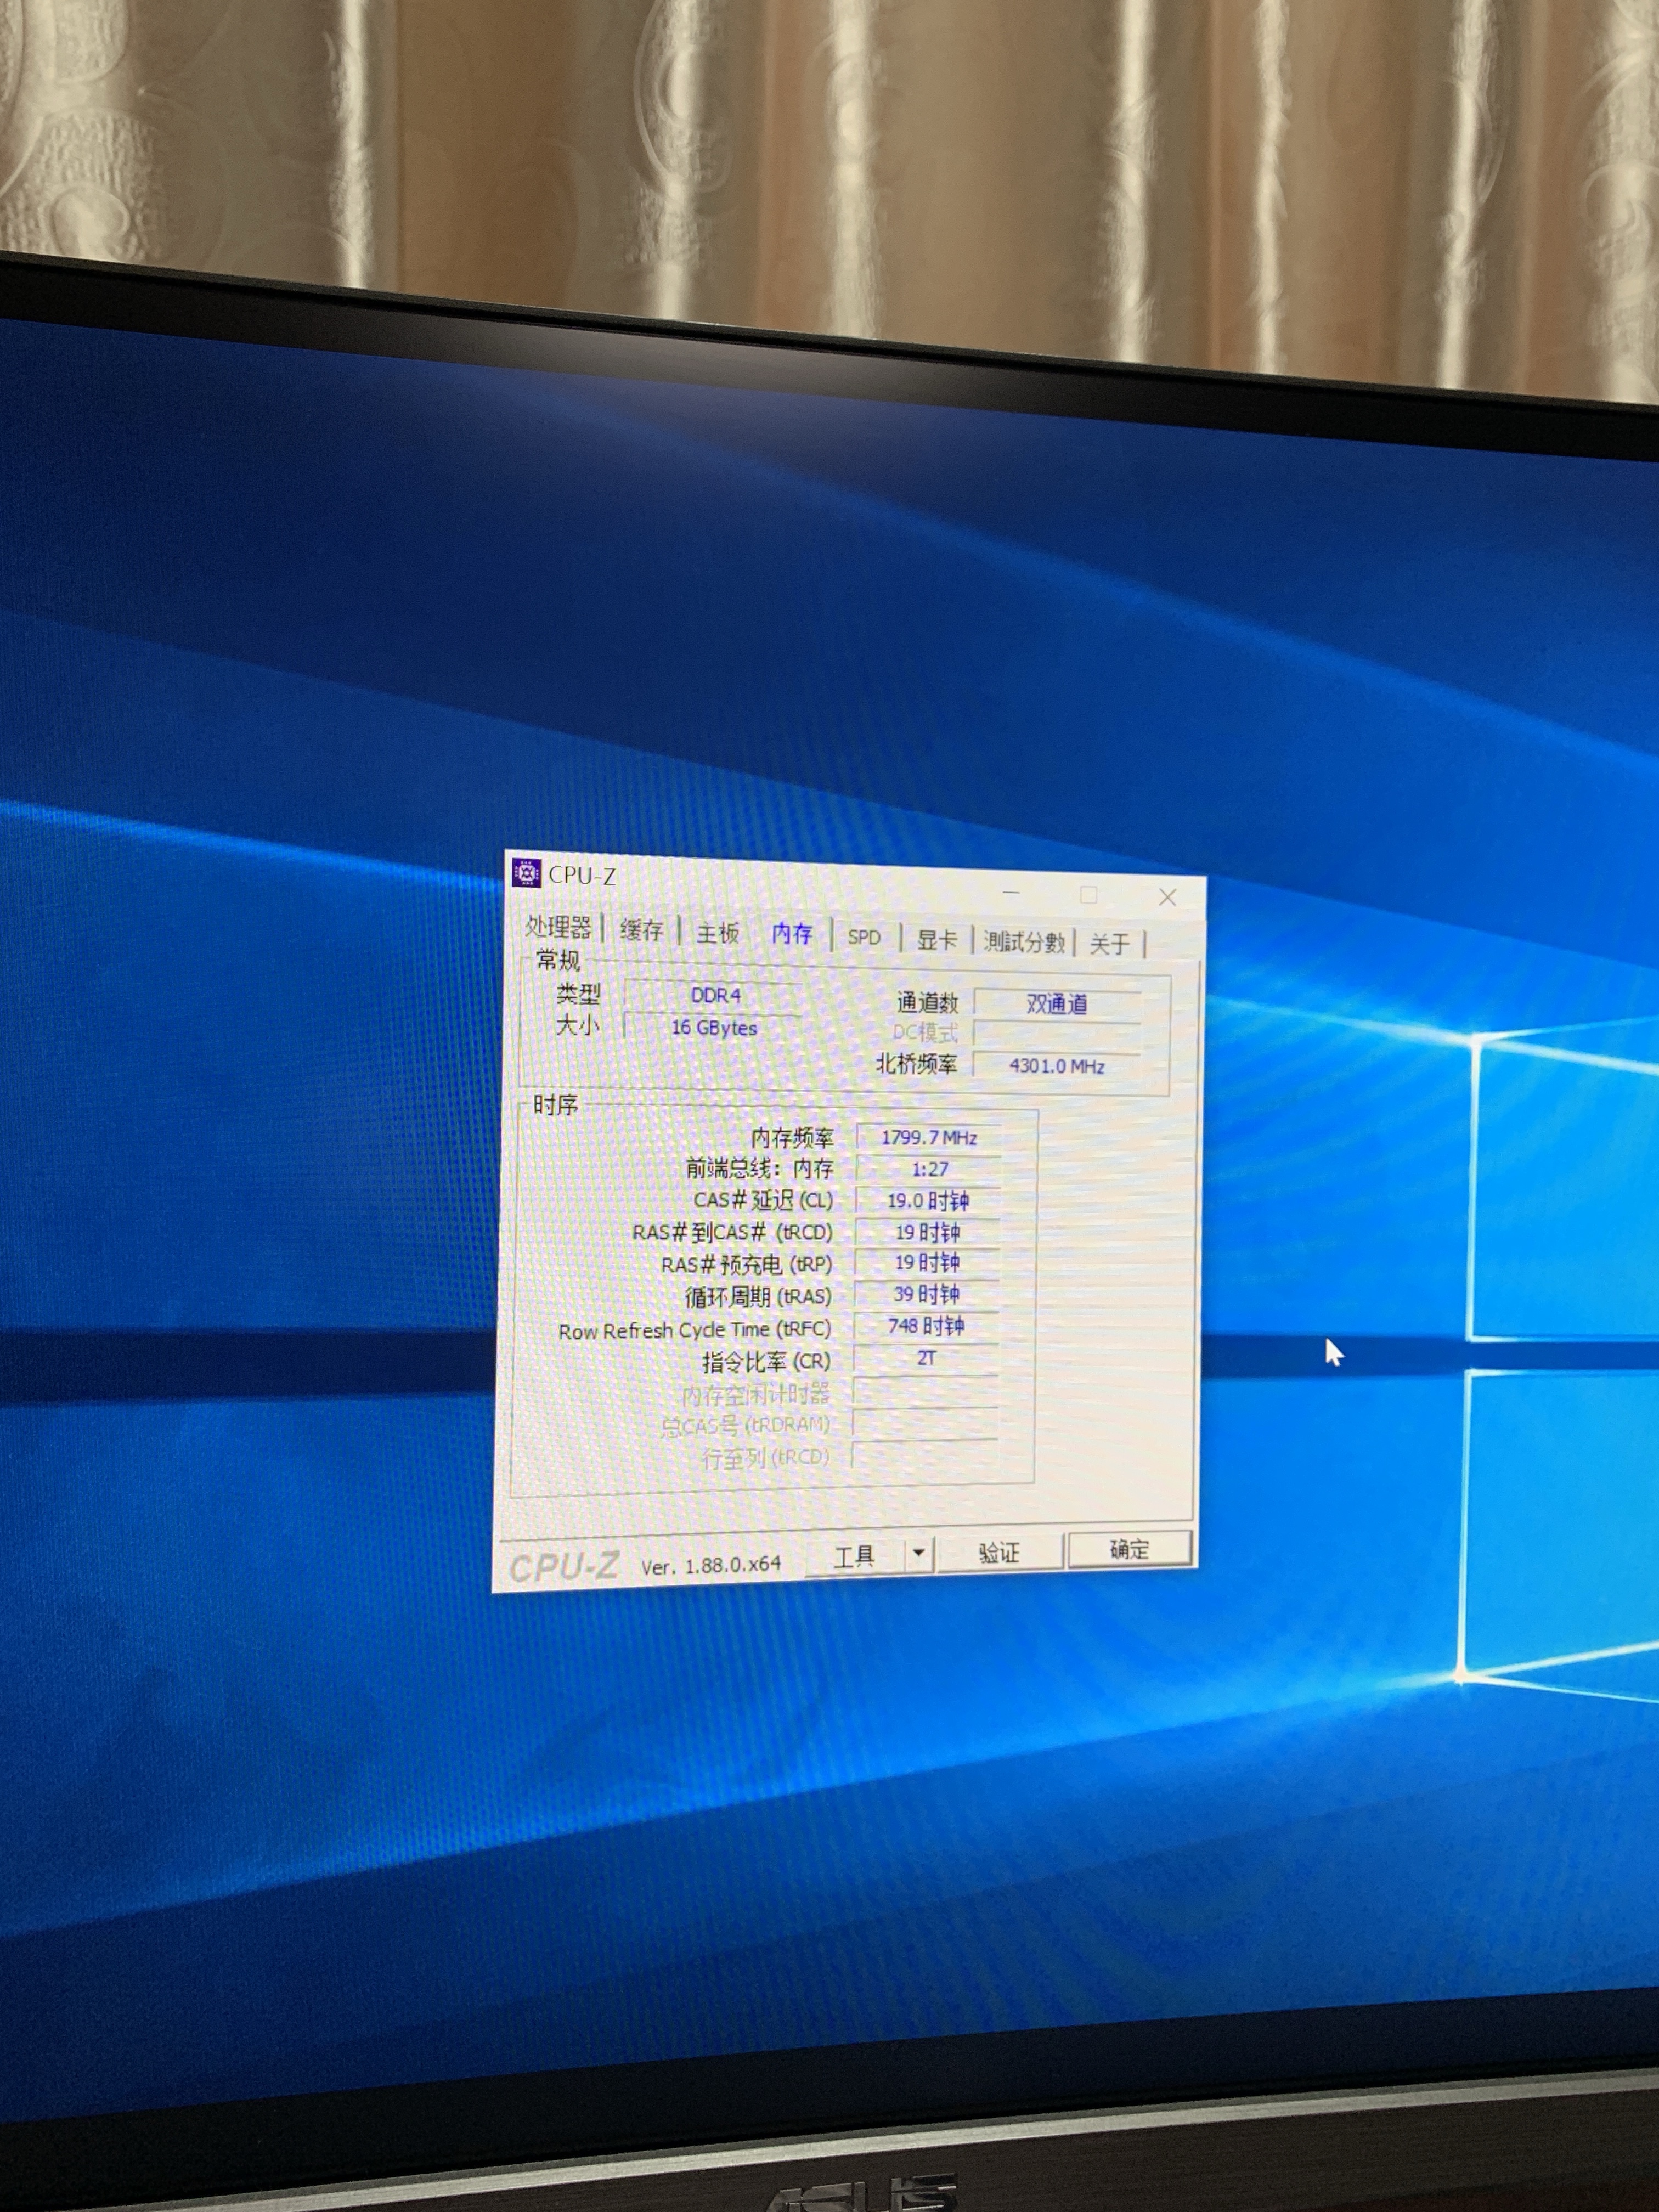Viewport: 1659px width, 2212px height.
Task: Click the 工具 (Tools) button
Action: (855, 1555)
